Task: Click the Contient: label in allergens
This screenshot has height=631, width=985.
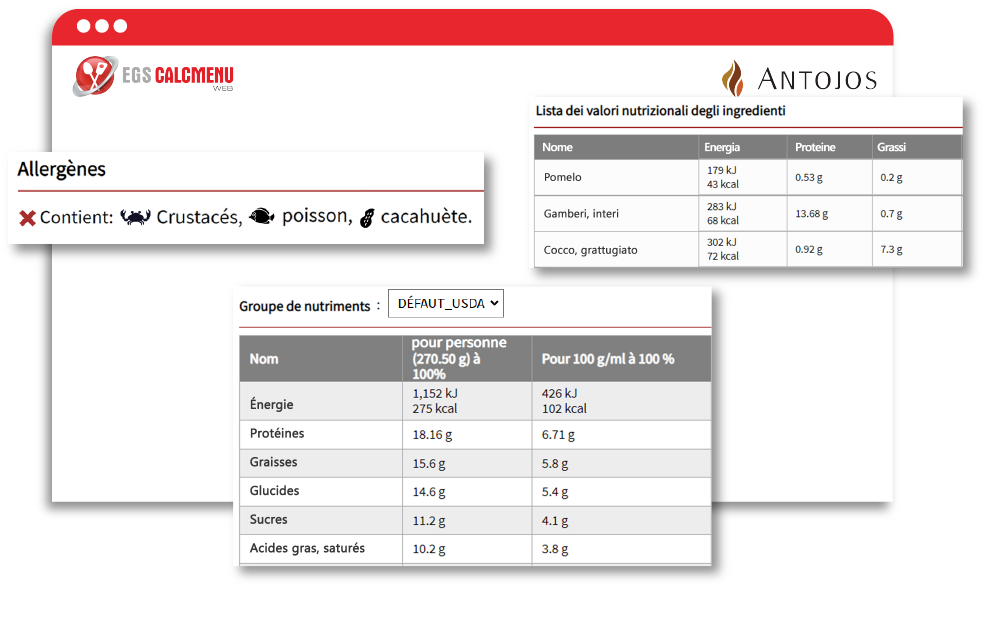Action: [77, 217]
